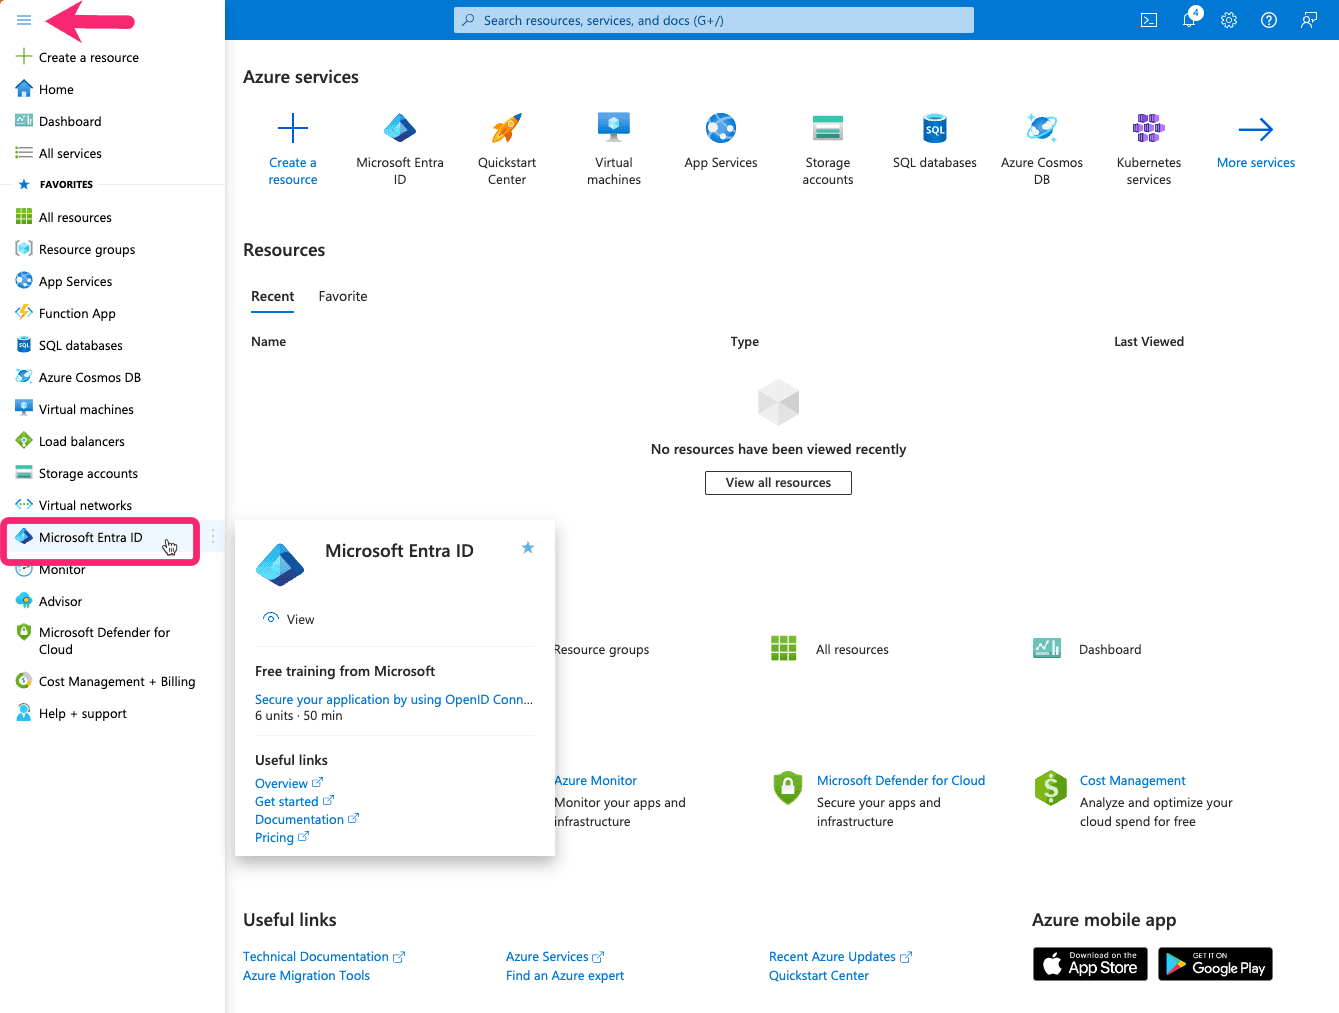The width and height of the screenshot is (1339, 1013).
Task: Focus the search resources field
Action: 714,20
